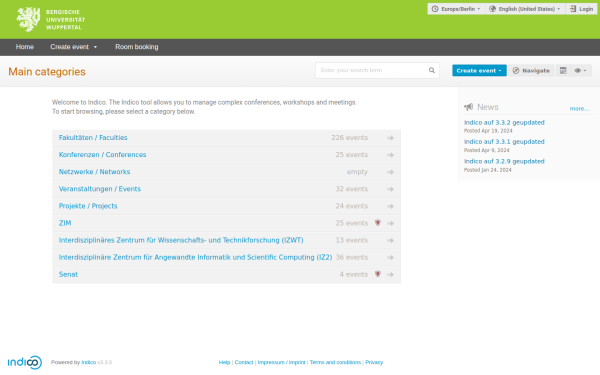
Task: Open the Interdisziplinäre Zentrum IZ2 category
Action: pyautogui.click(x=196, y=257)
